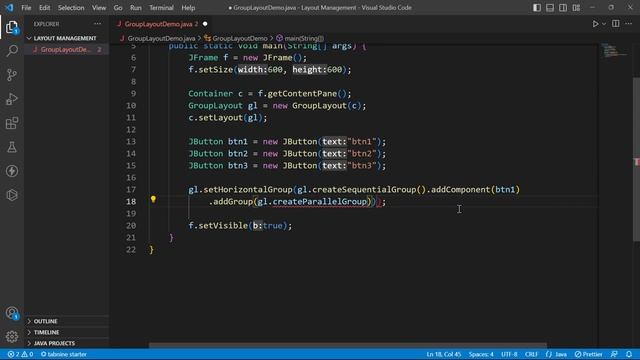The width and height of the screenshot is (640, 360).
Task: Open the Terminal menu
Action: pyautogui.click(x=161, y=8)
